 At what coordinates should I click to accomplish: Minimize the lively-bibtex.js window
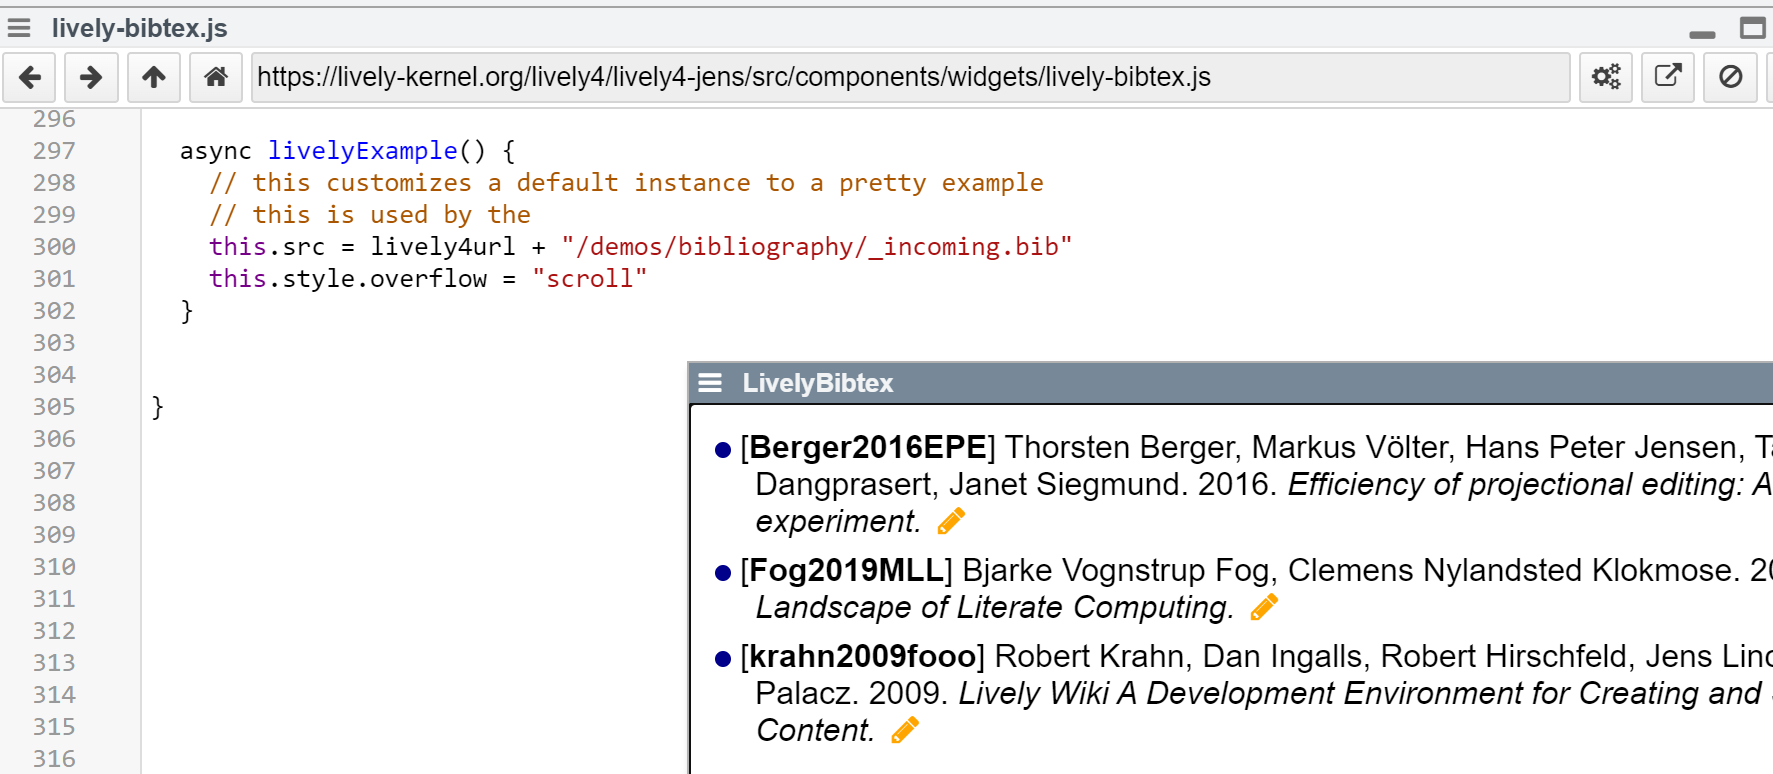[1702, 32]
